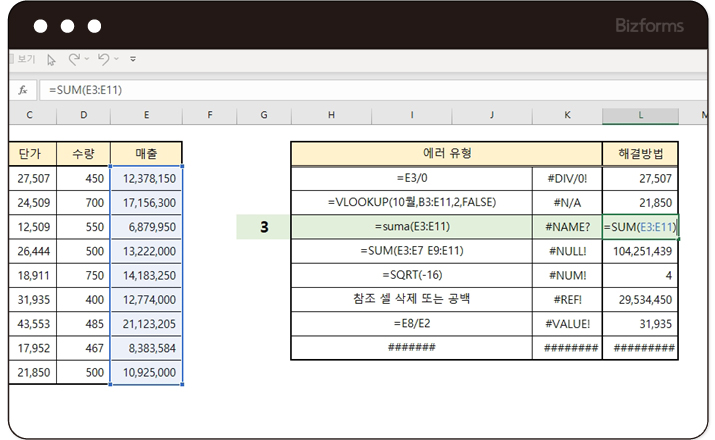Click the =SQRT(-16) cell
715x440 pixels.
[x=412, y=275]
